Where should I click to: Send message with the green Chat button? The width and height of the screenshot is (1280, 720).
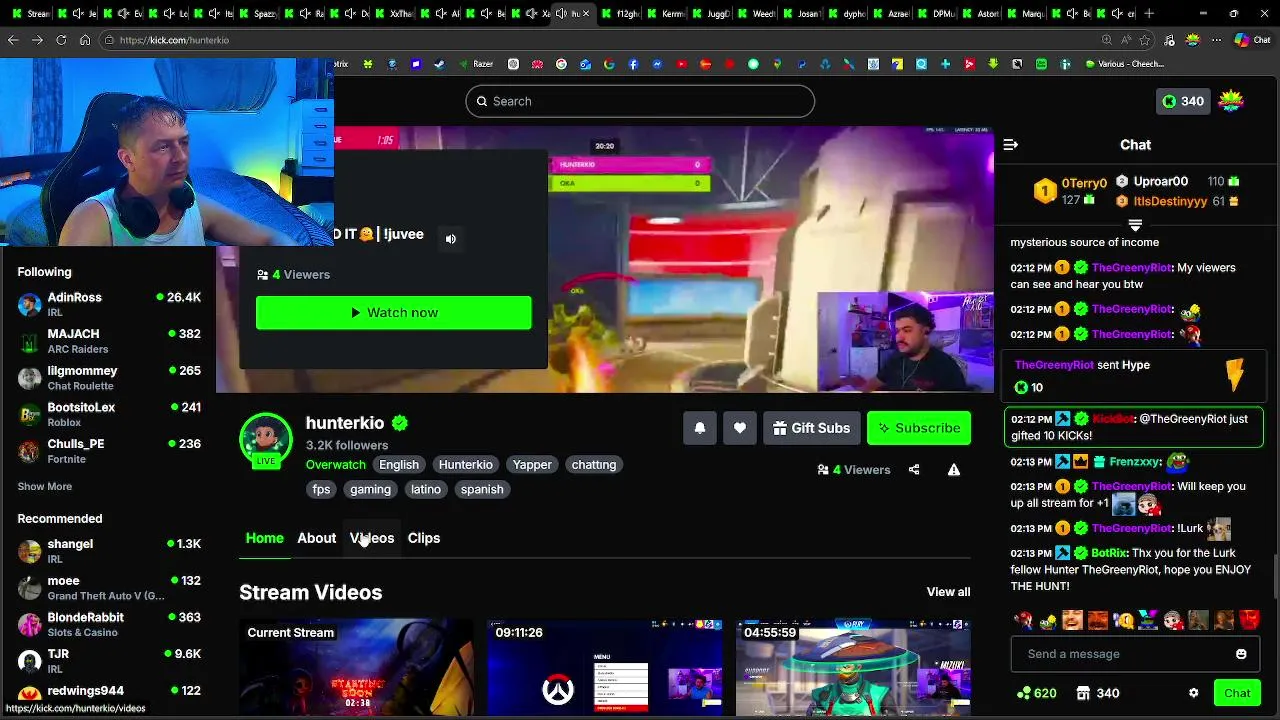click(x=1237, y=693)
